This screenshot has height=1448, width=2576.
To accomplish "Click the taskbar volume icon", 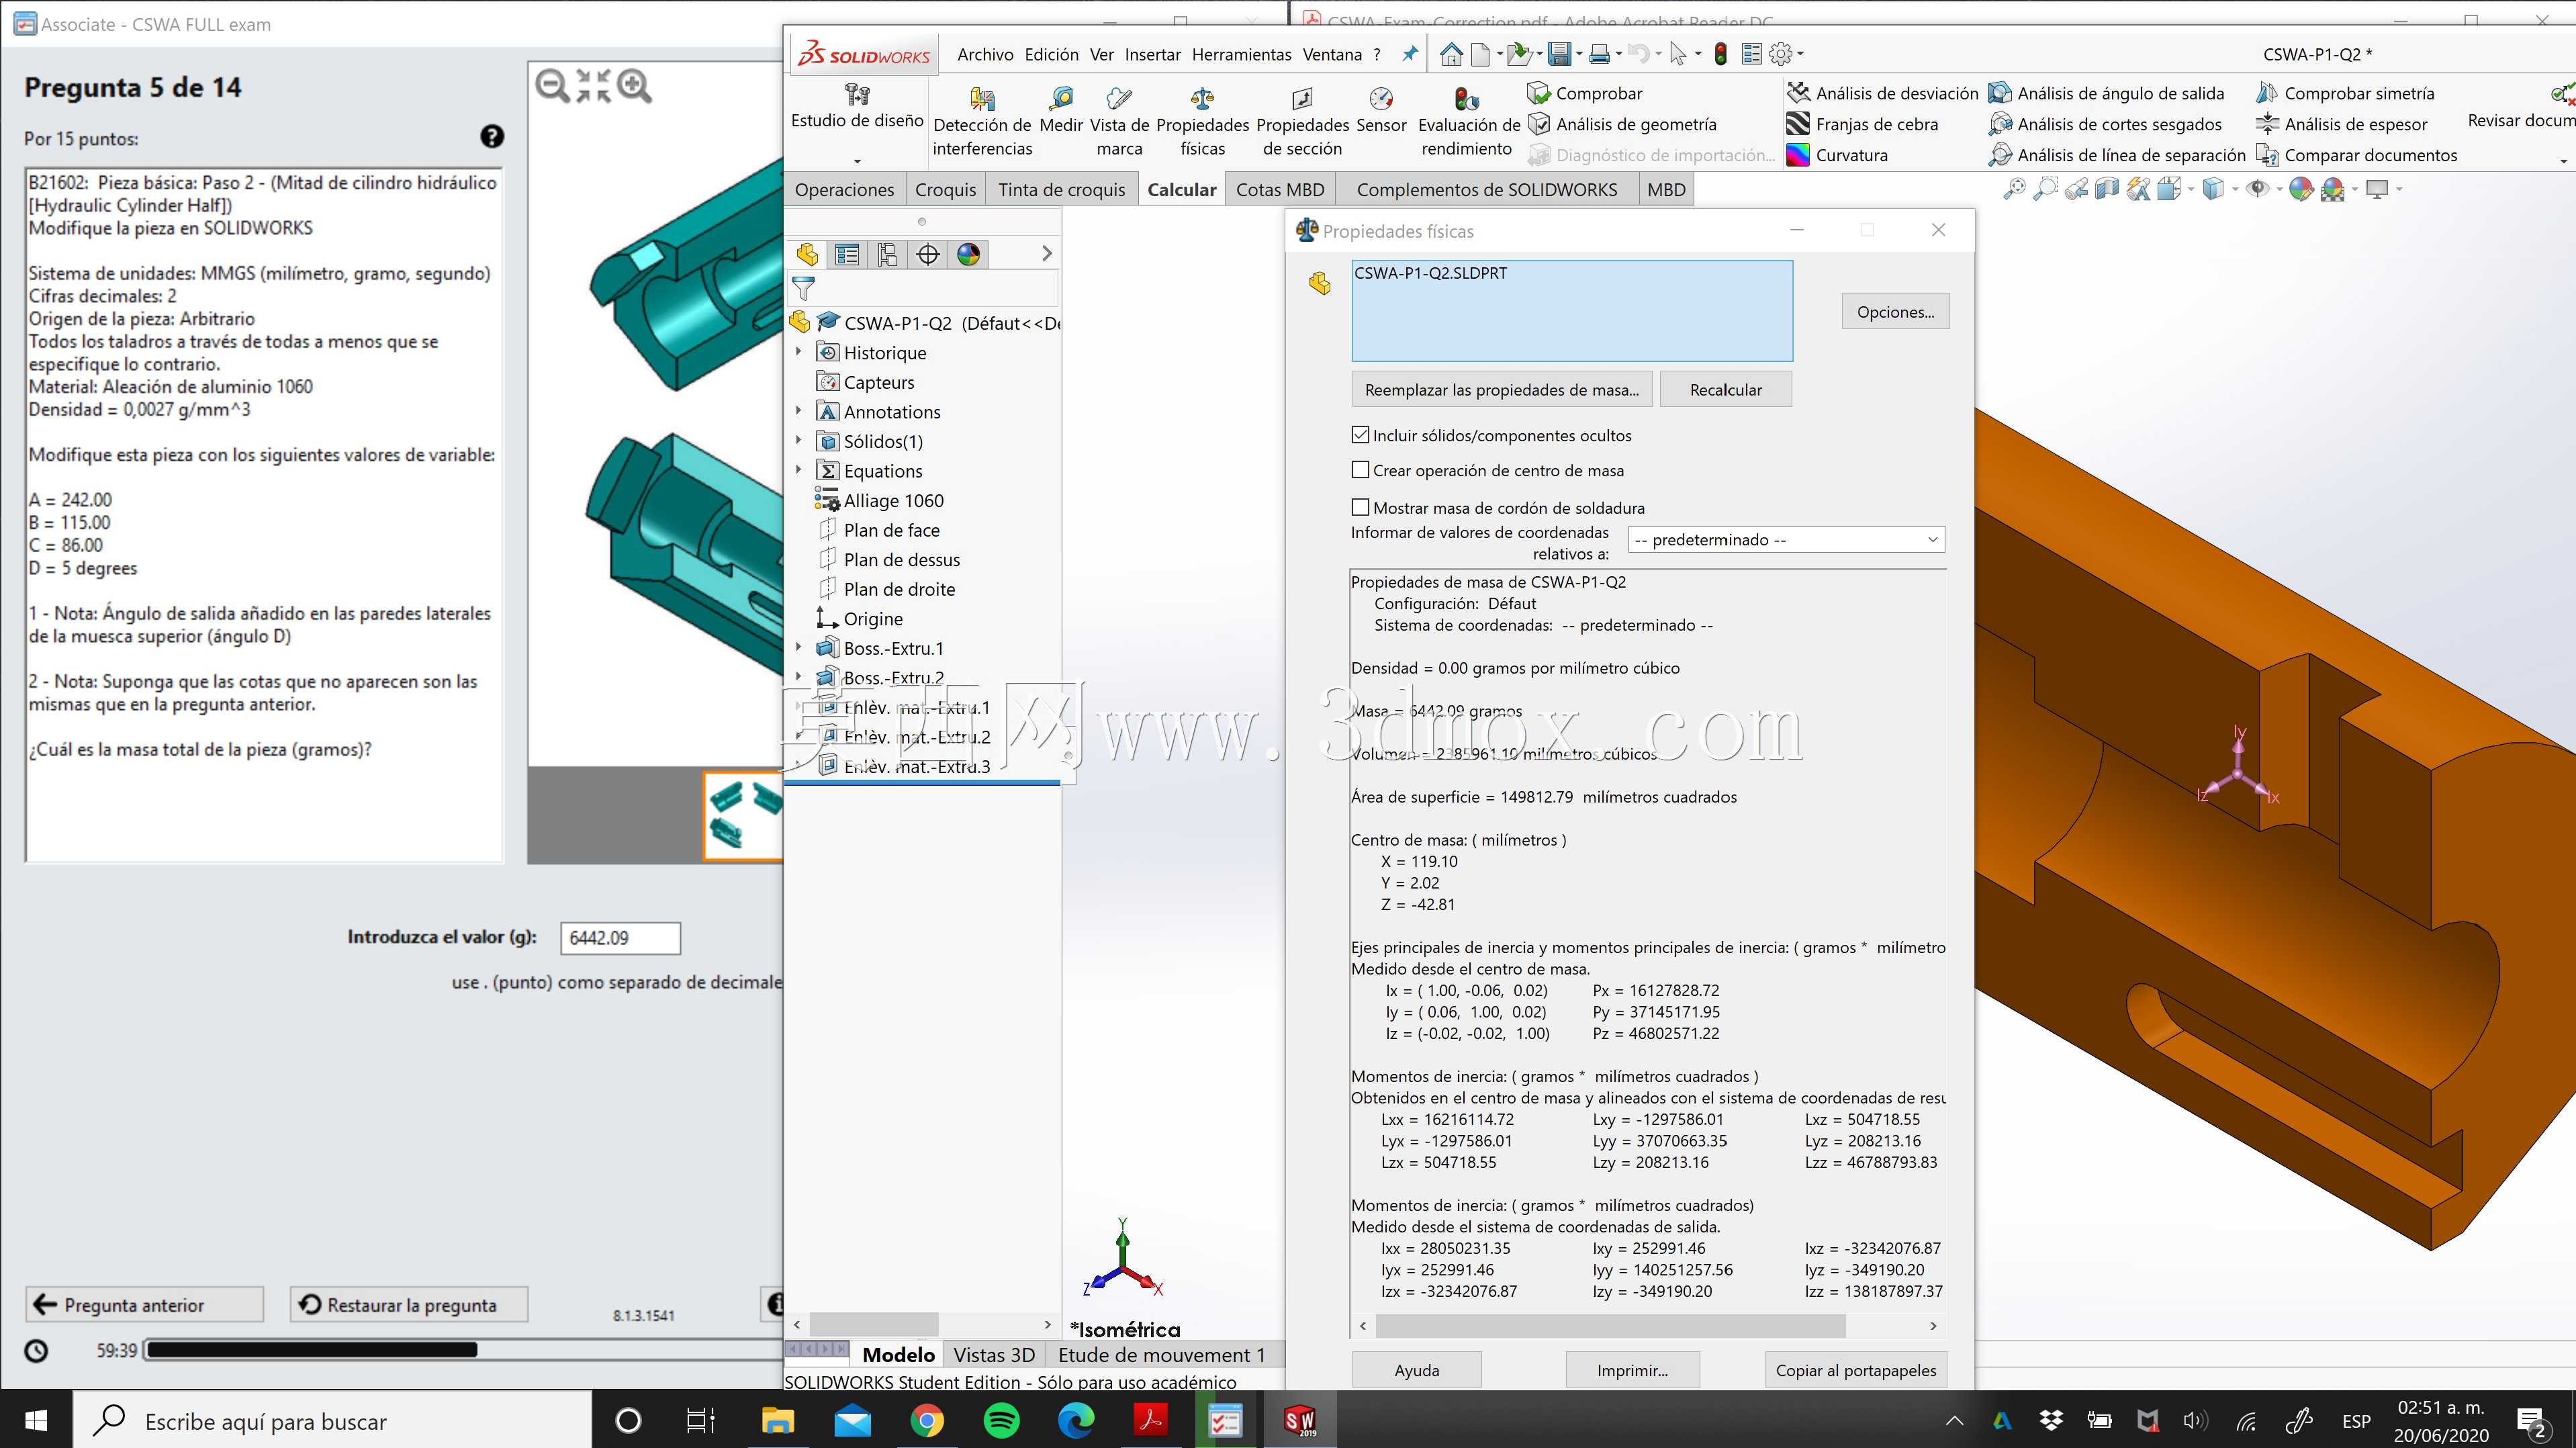I will coord(2195,1420).
